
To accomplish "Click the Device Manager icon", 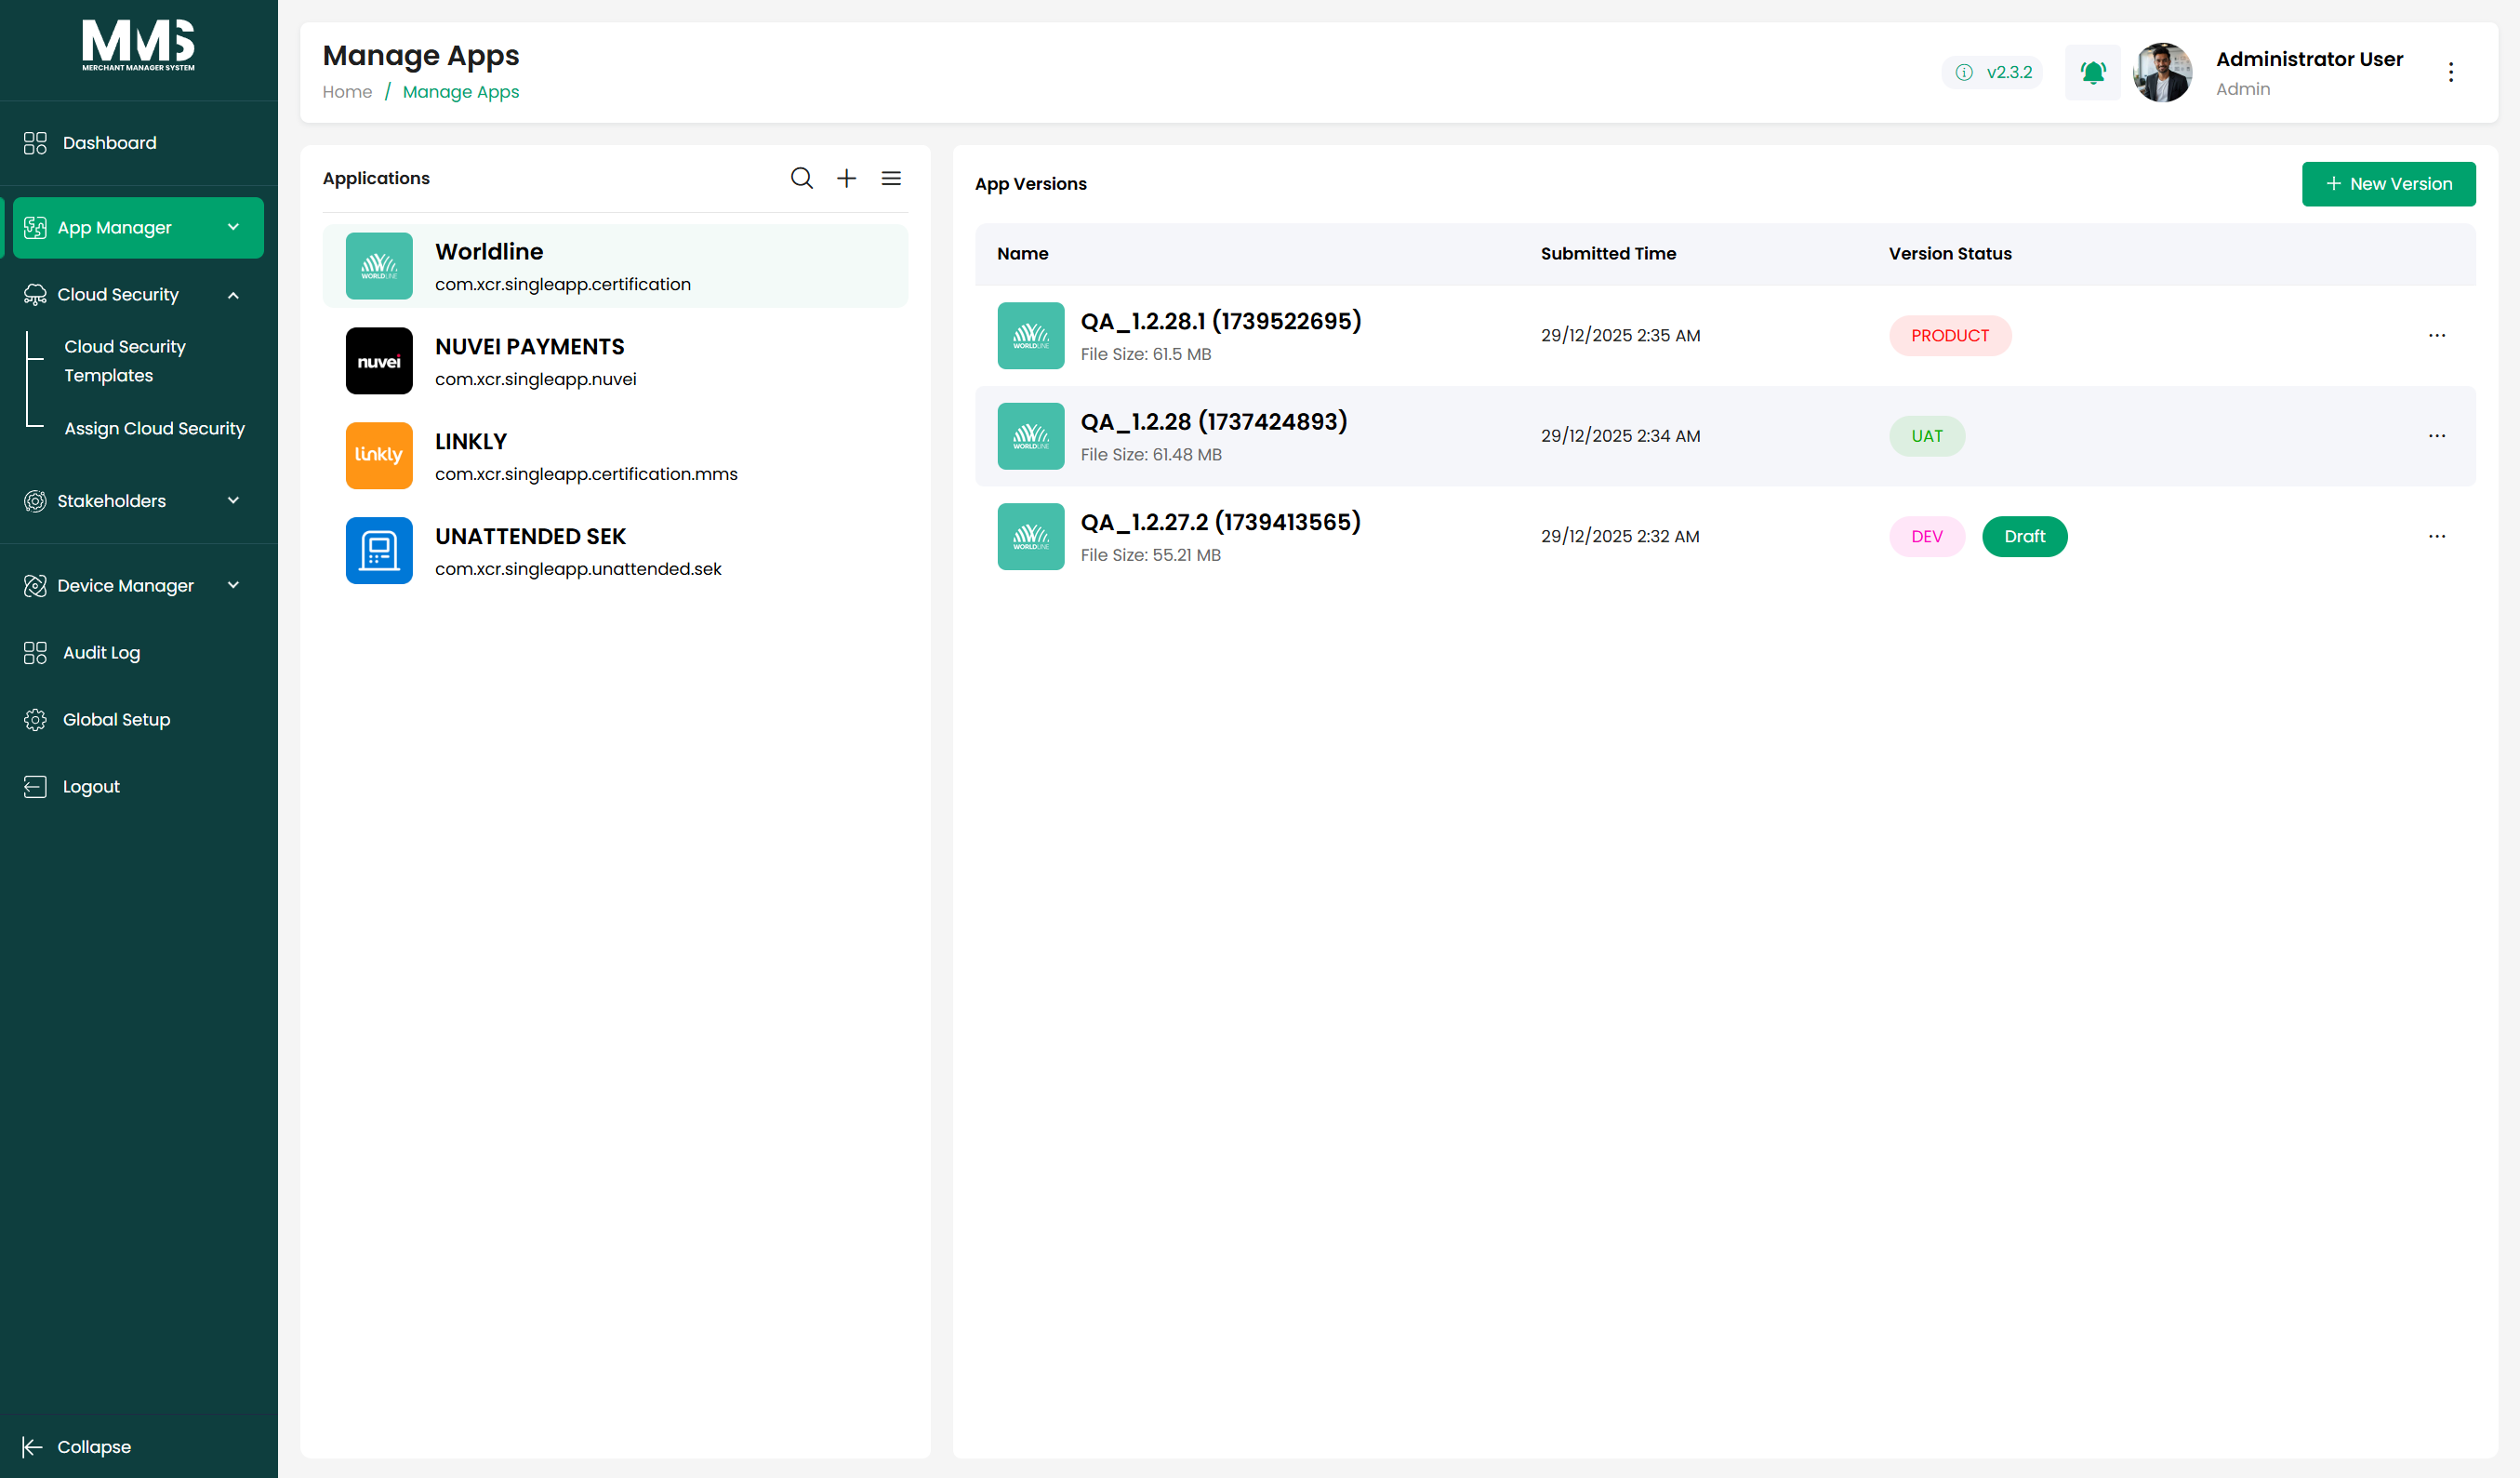I will (x=35, y=586).
